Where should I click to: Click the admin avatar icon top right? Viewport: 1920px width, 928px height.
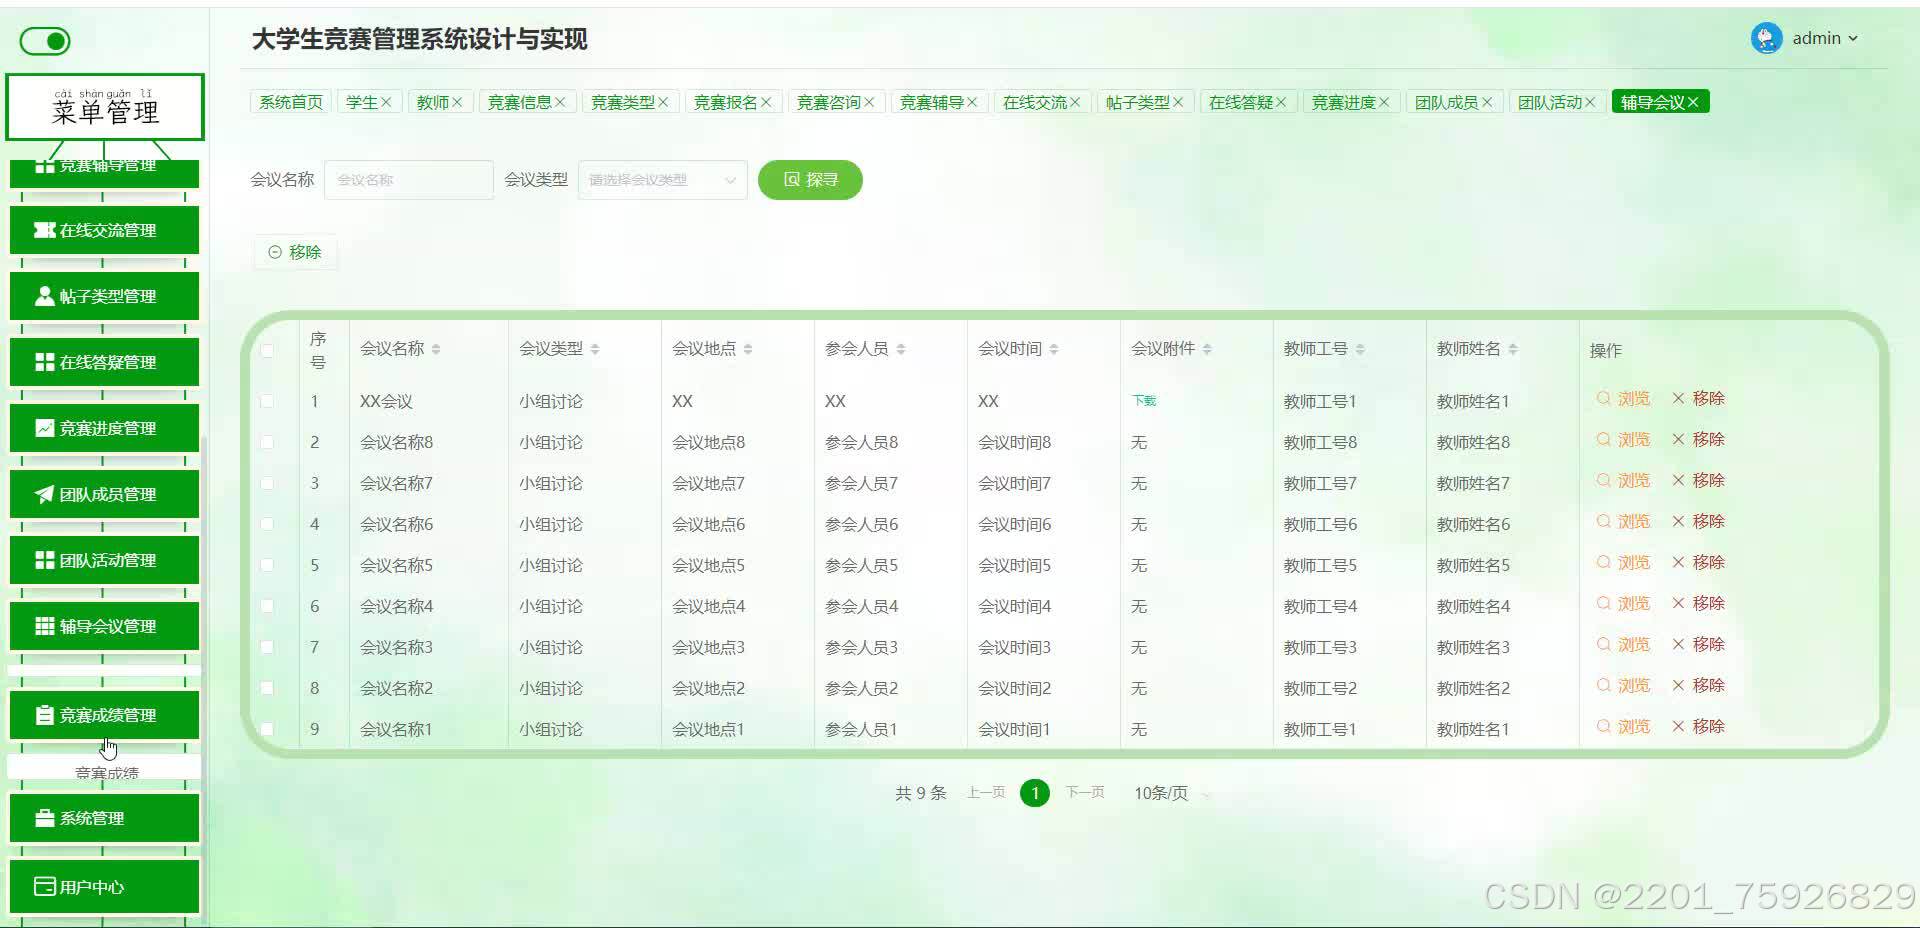pyautogui.click(x=1766, y=38)
